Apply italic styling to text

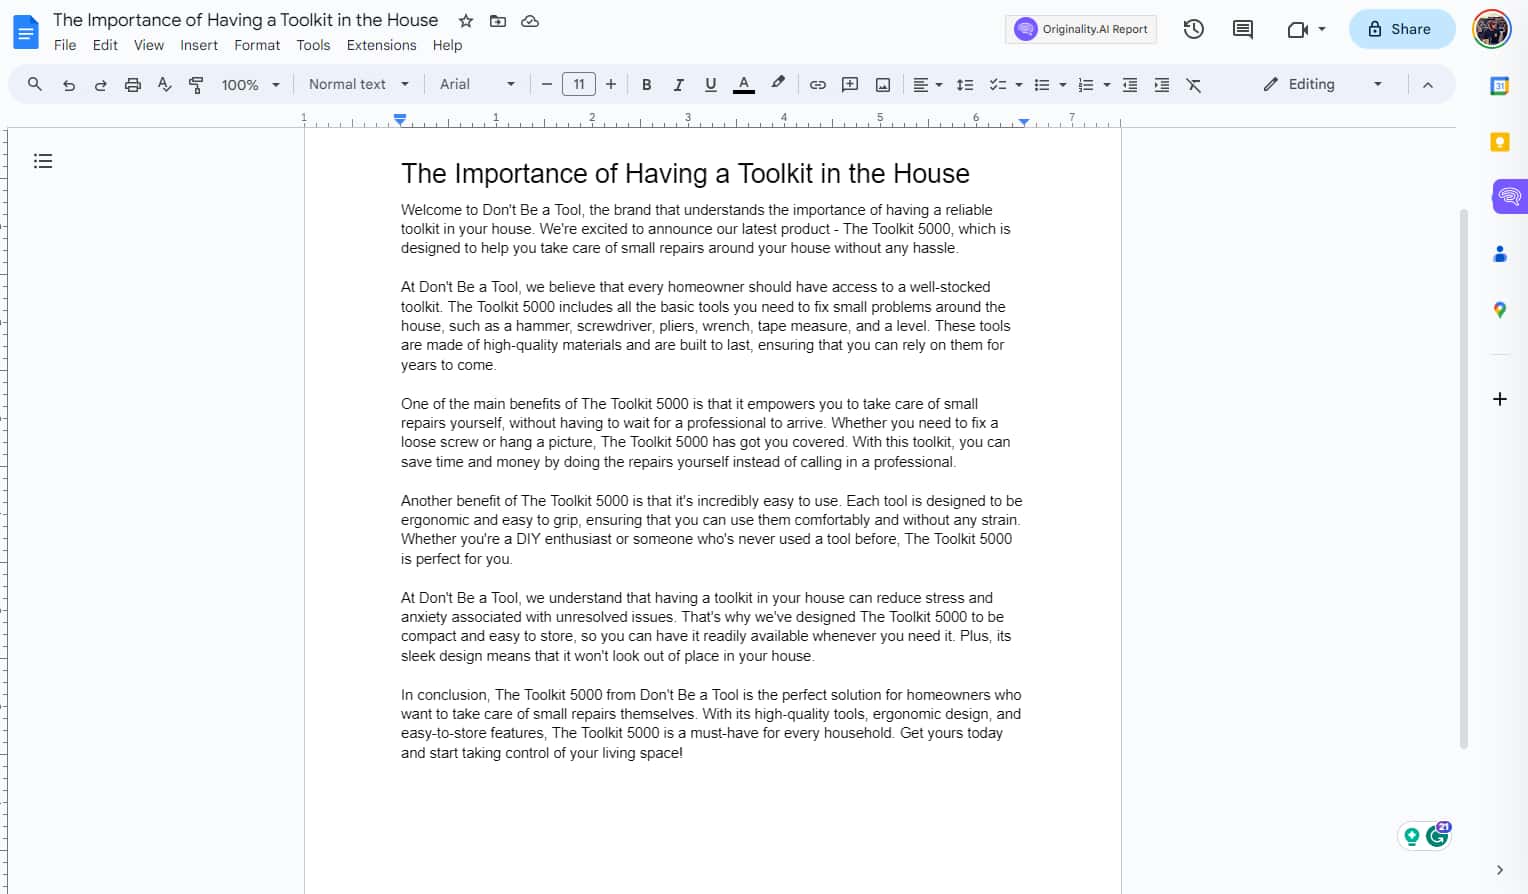(x=678, y=84)
